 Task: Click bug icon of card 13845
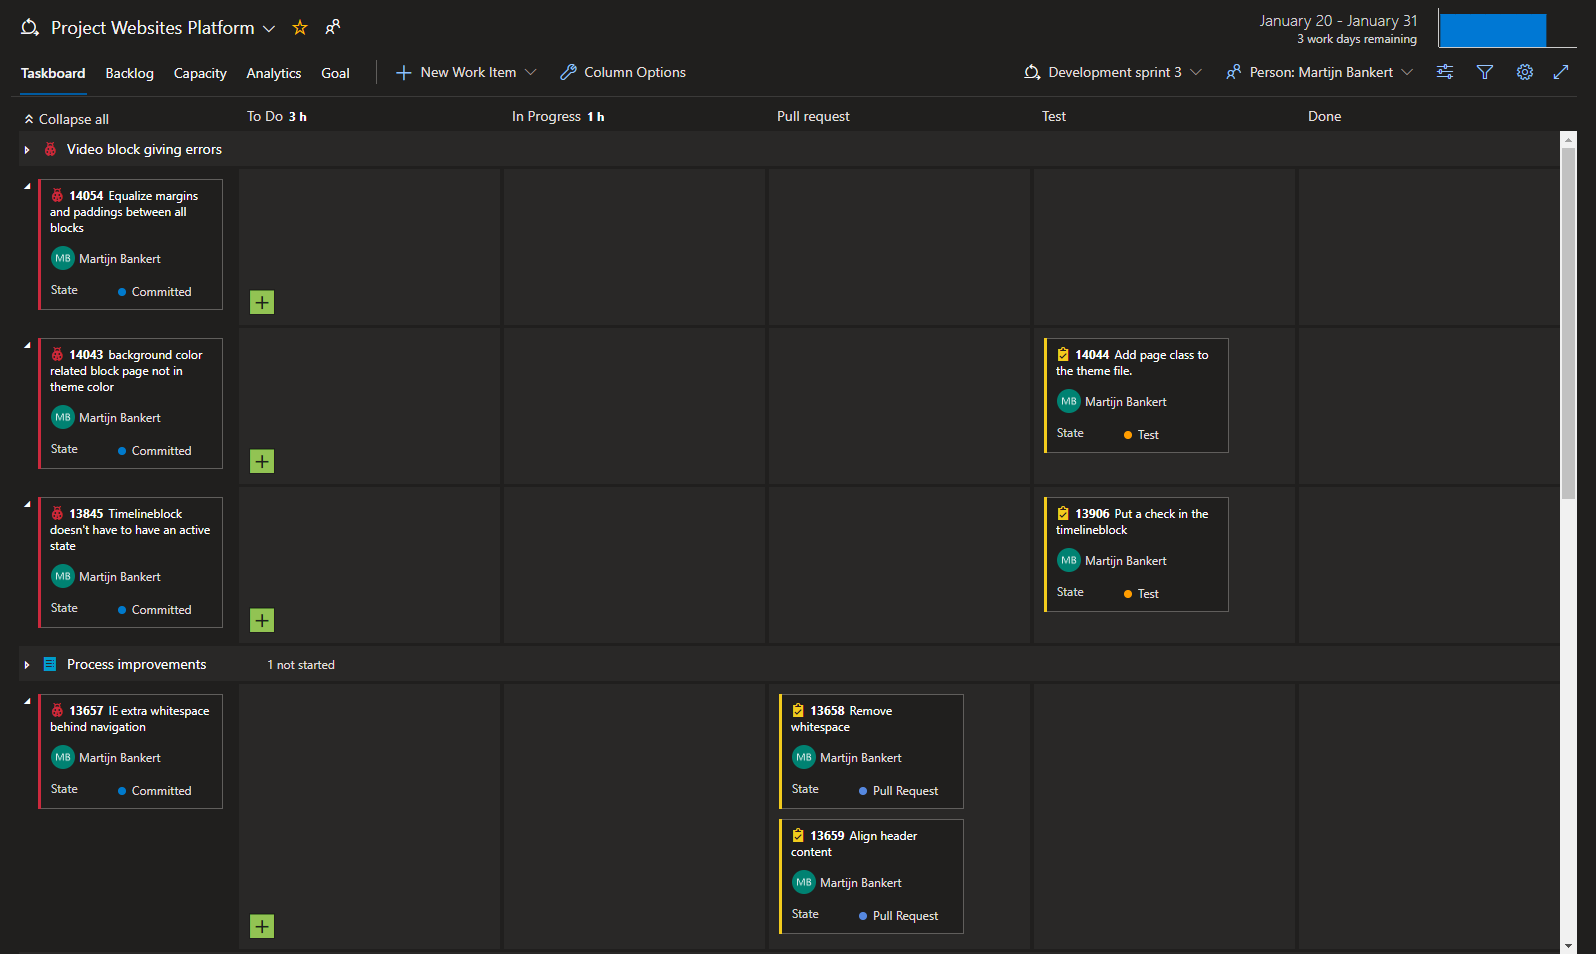click(57, 513)
